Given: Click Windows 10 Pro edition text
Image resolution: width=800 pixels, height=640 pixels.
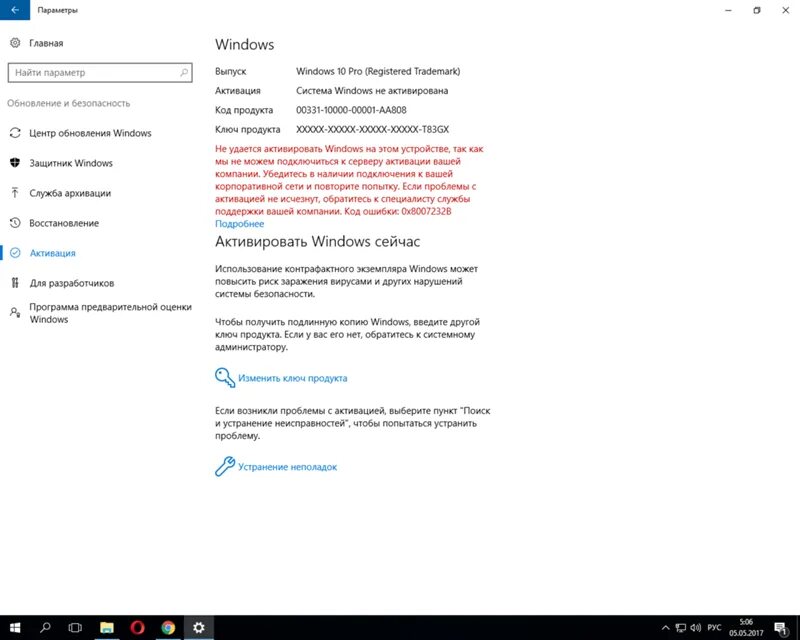Looking at the screenshot, I should 378,71.
